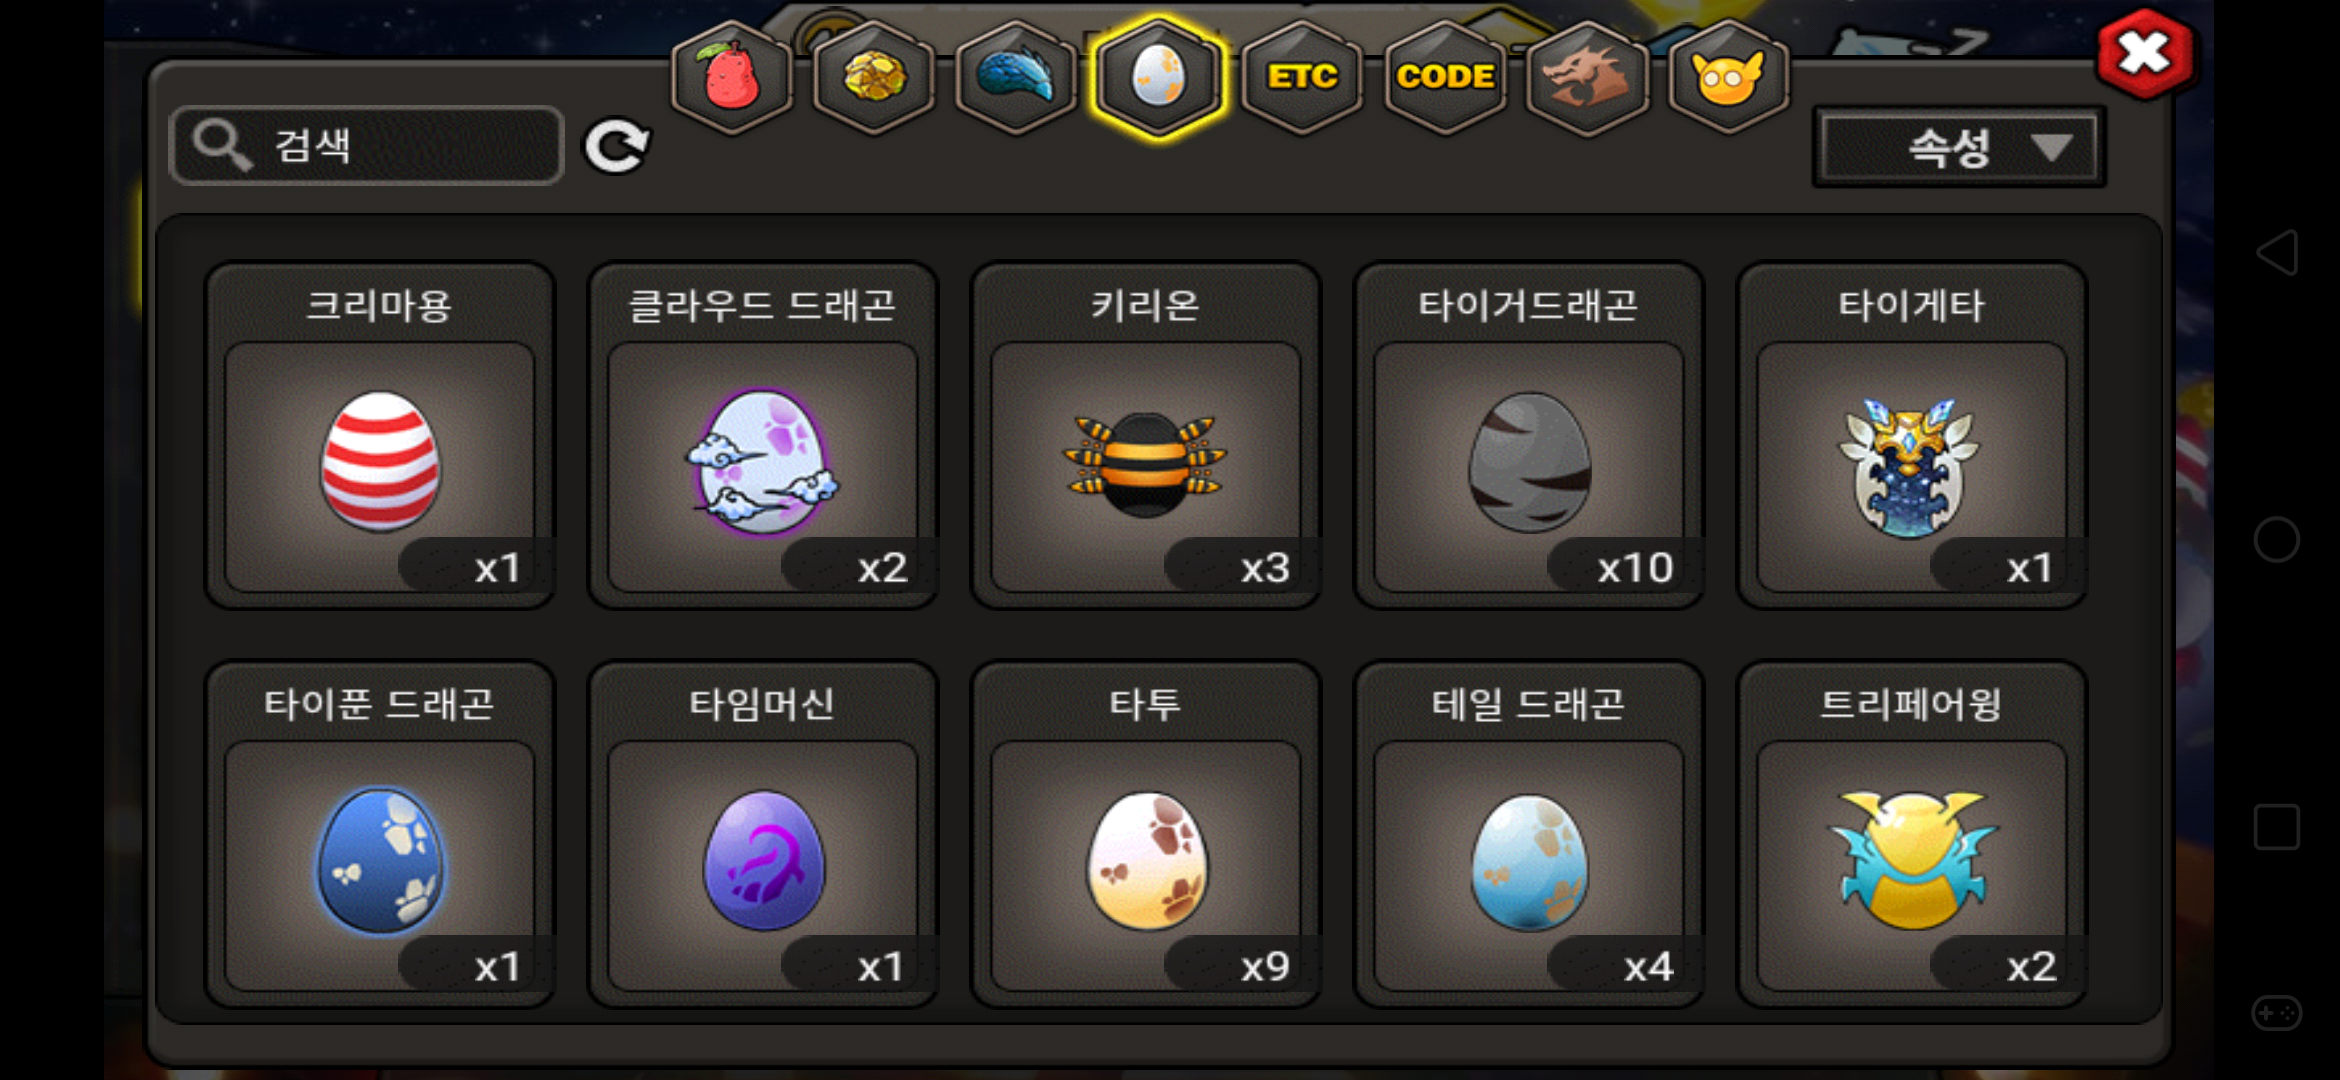The height and width of the screenshot is (1080, 2340).
Task: Open the brown dragon category tab
Action: [x=1587, y=77]
